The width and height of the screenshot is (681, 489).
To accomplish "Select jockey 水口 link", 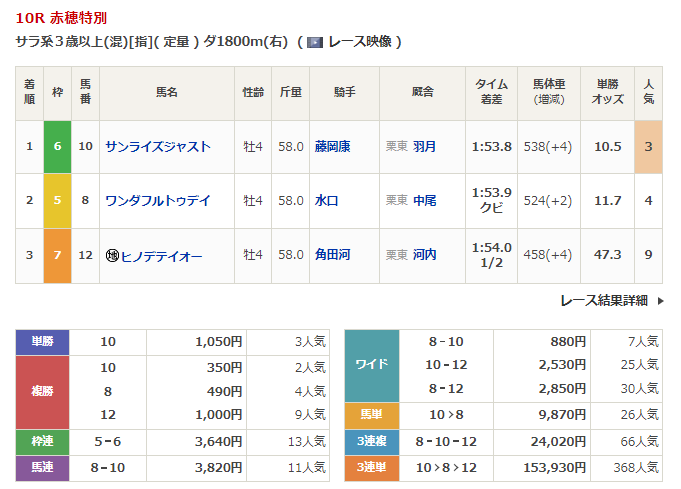I will [326, 200].
